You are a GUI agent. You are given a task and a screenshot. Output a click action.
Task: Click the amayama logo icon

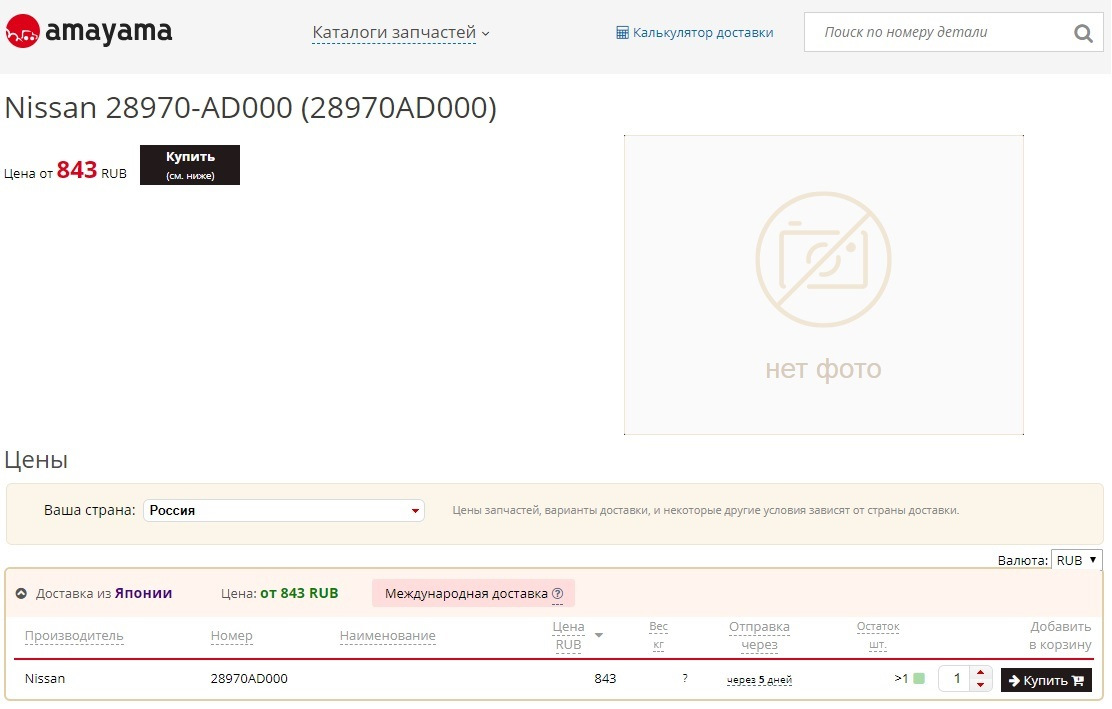22,31
